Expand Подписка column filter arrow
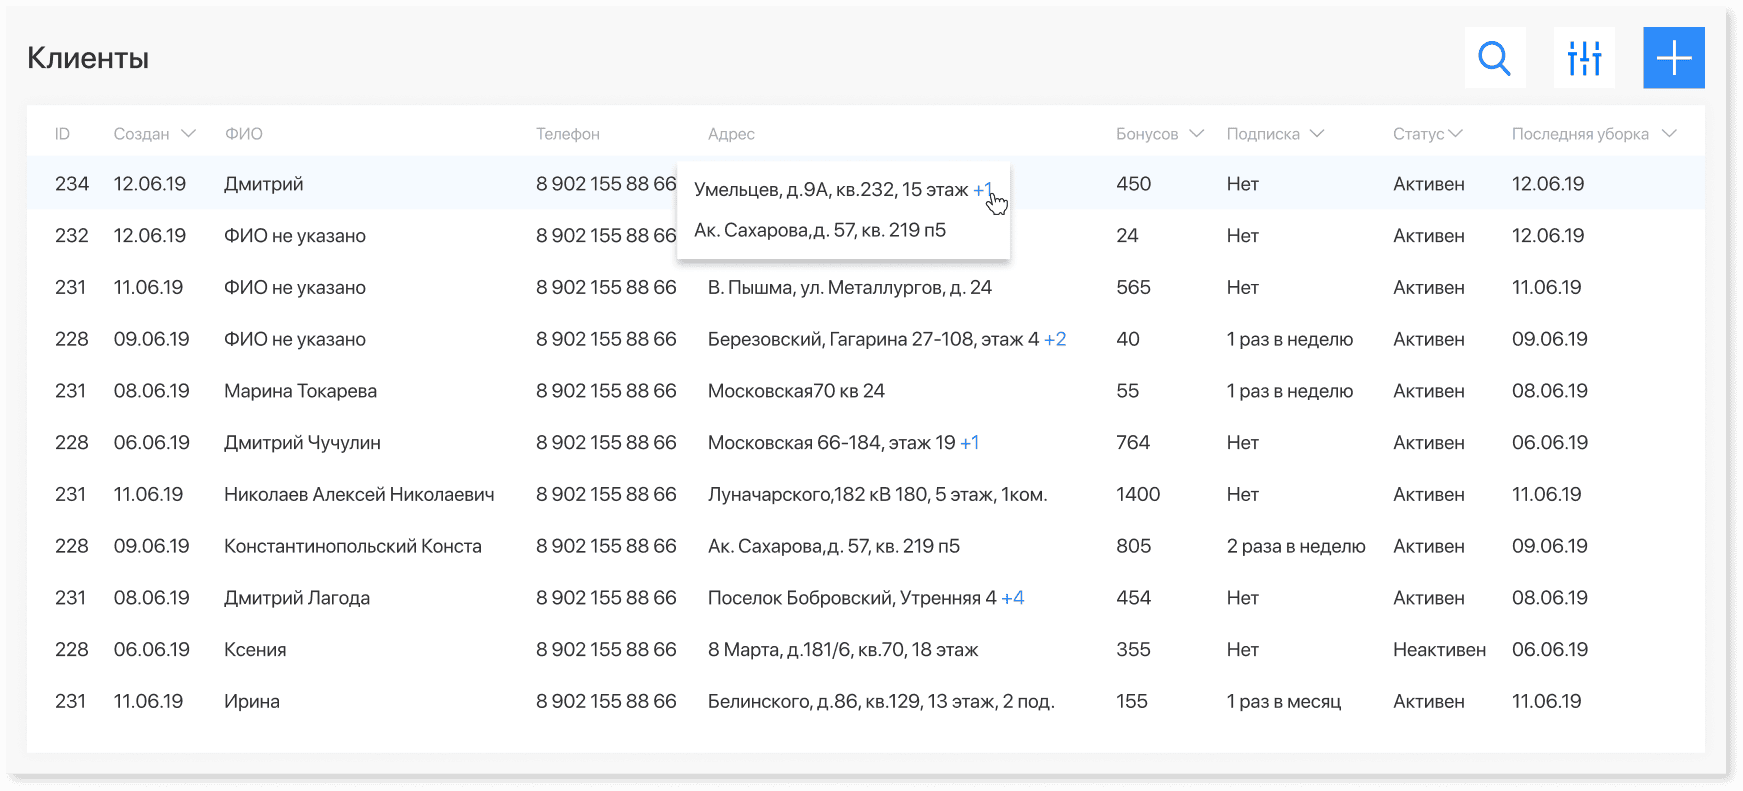 click(1317, 134)
